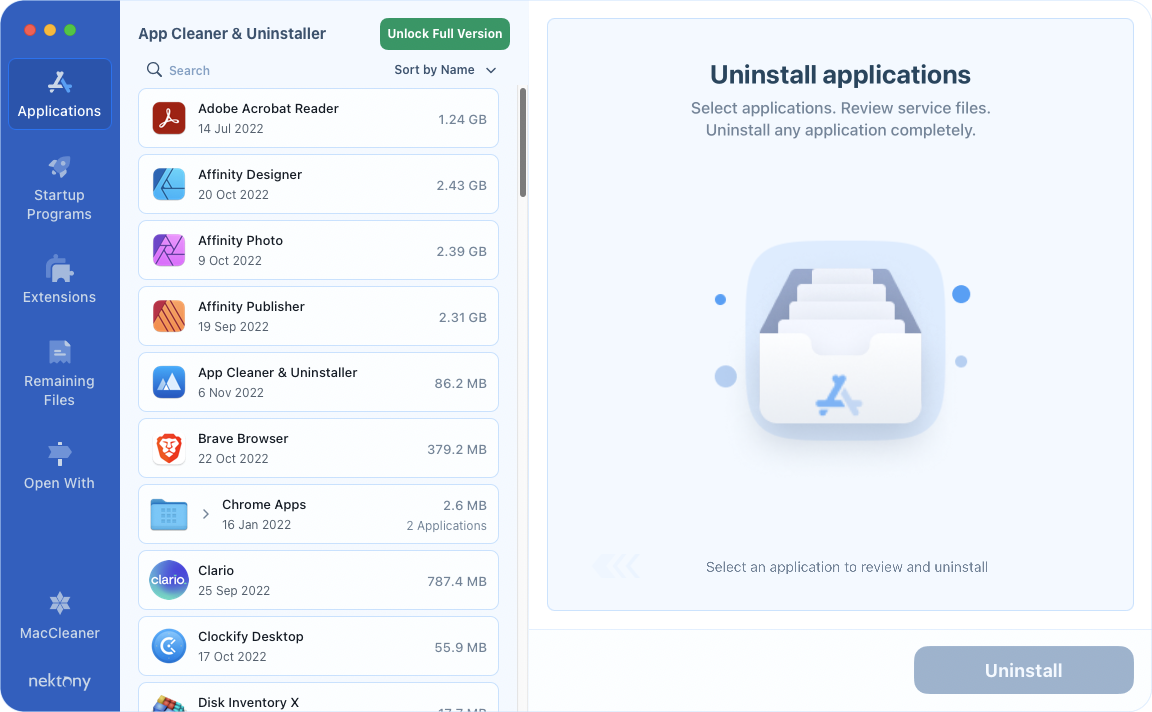This screenshot has height=712, width=1152.
Task: Click the 2.31 GB size value
Action: click(x=463, y=318)
